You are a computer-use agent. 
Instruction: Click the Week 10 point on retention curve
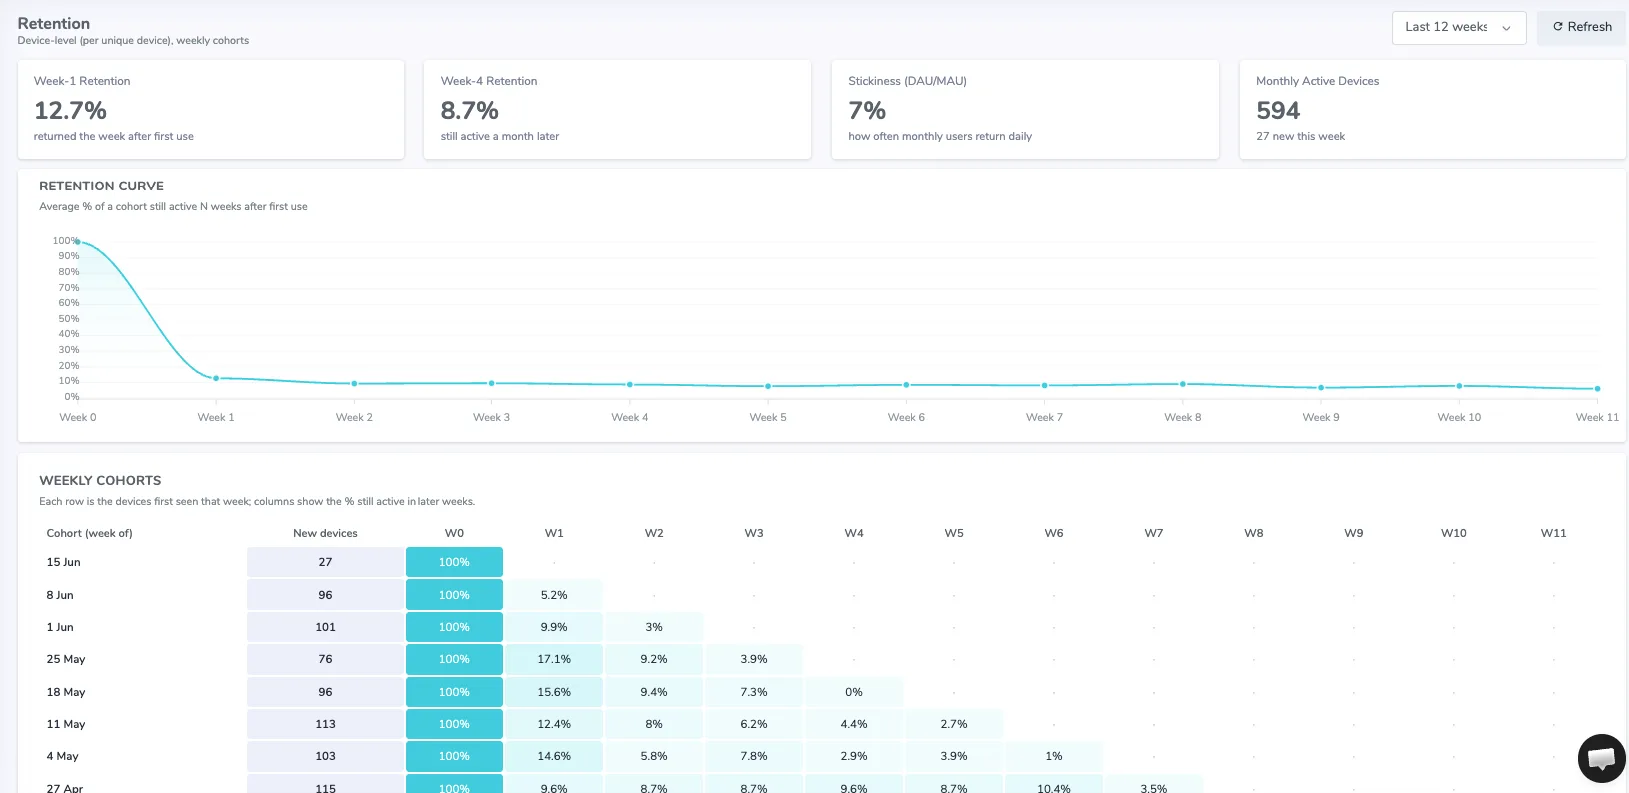pos(1459,386)
